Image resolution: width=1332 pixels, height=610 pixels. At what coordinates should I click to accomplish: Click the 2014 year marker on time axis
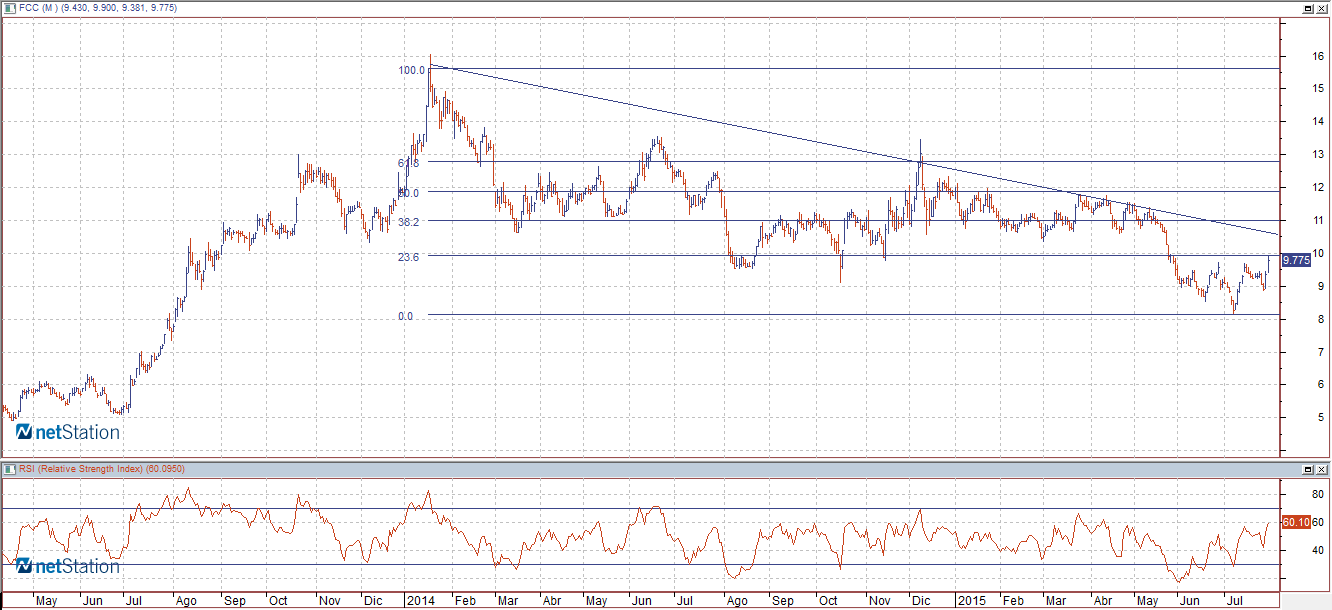(x=419, y=601)
